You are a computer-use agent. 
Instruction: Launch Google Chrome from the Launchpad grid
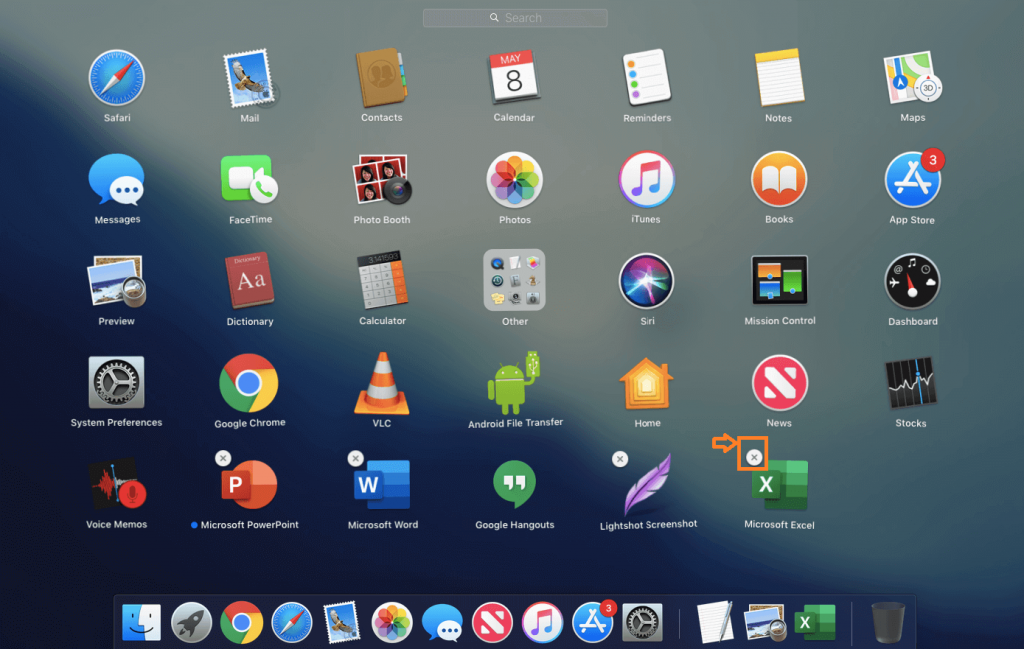coord(249,383)
